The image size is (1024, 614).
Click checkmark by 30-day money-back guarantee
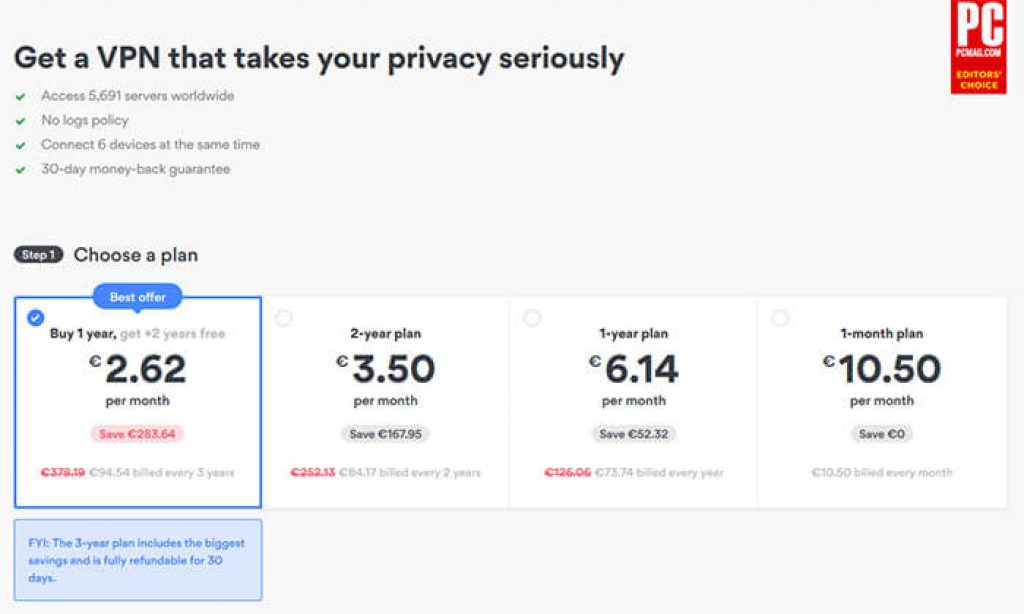click(x=21, y=170)
